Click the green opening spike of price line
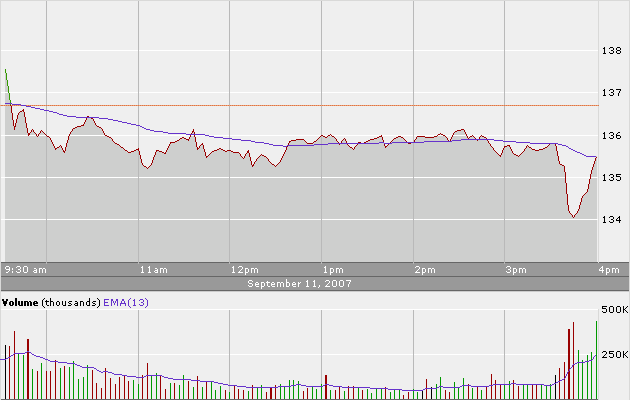 click(x=8, y=85)
